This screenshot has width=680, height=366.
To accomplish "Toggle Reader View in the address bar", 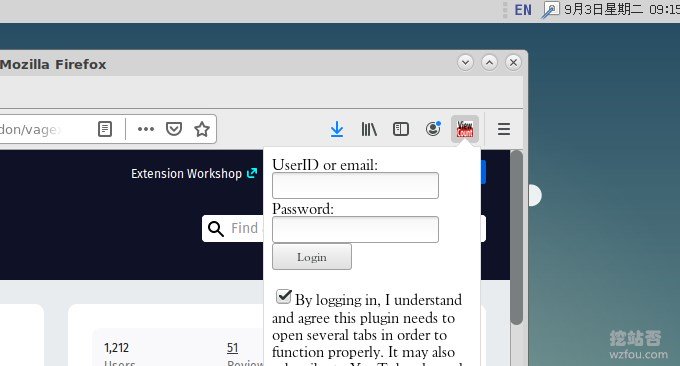I will 105,129.
